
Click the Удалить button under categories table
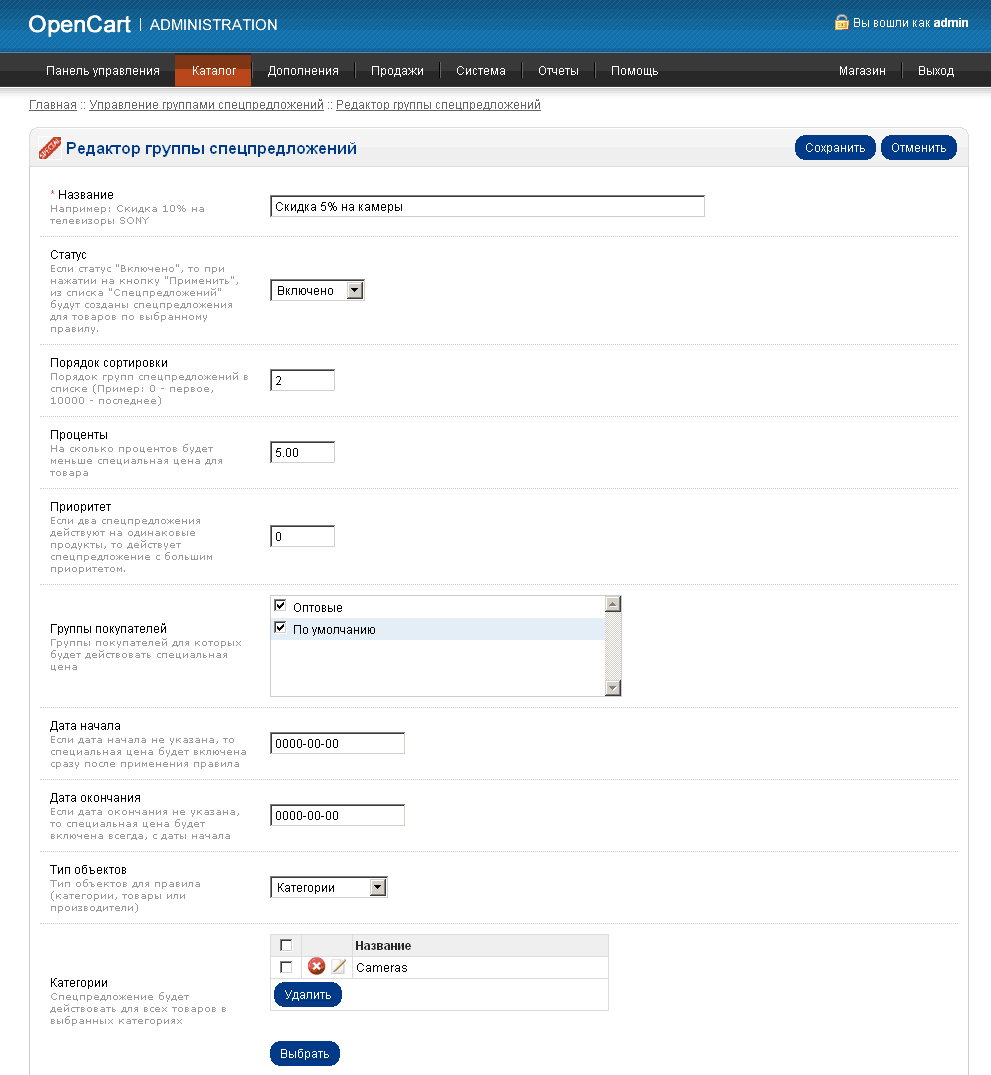308,994
